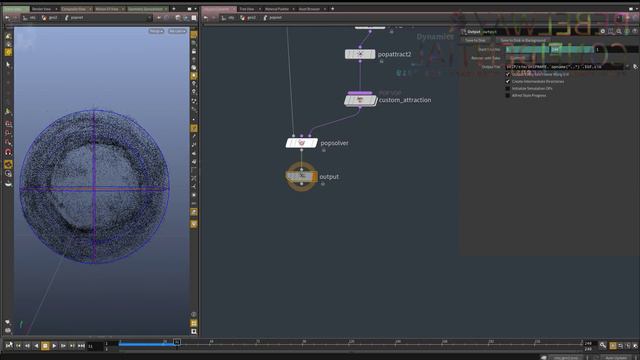Toggle Create Intermediate Directories checkbox
Image resolution: width=640 pixels, height=360 pixels.
click(x=508, y=82)
